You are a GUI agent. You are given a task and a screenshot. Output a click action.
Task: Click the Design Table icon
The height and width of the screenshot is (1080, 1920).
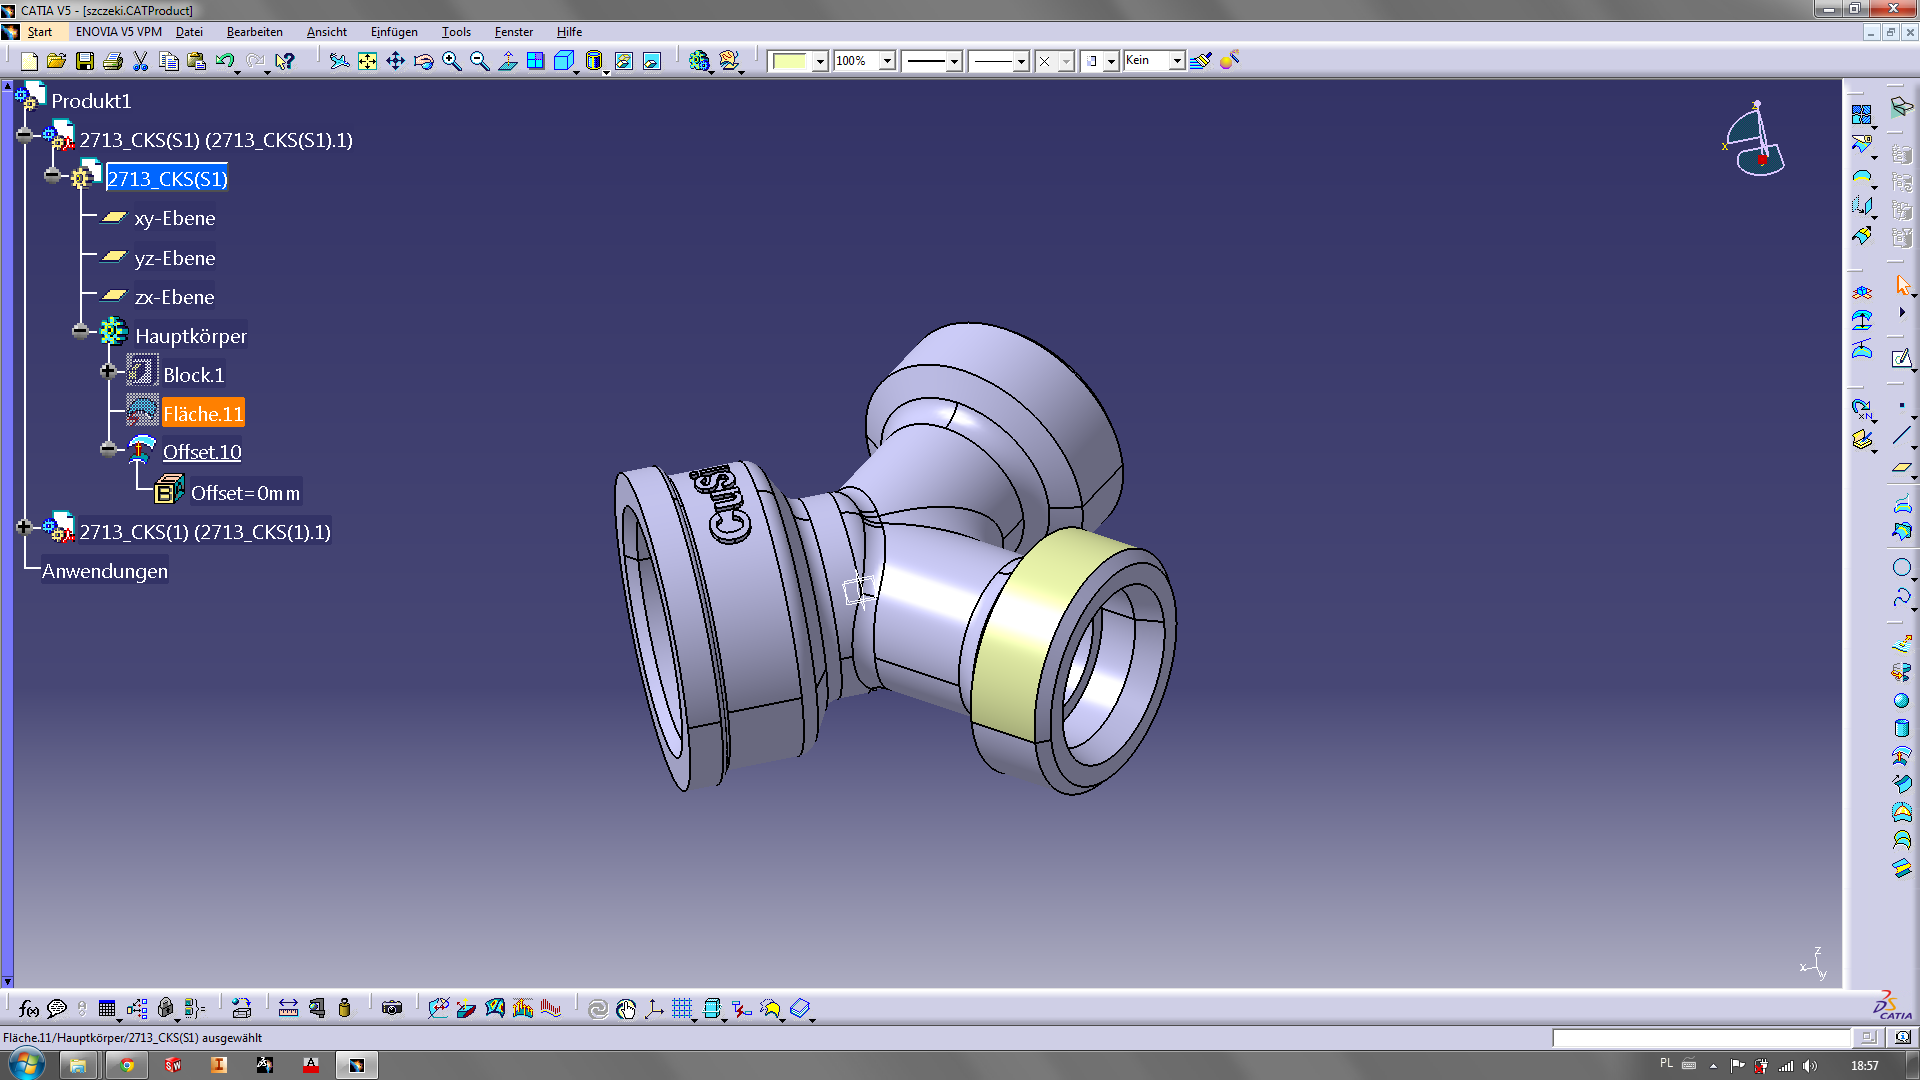tap(107, 1008)
